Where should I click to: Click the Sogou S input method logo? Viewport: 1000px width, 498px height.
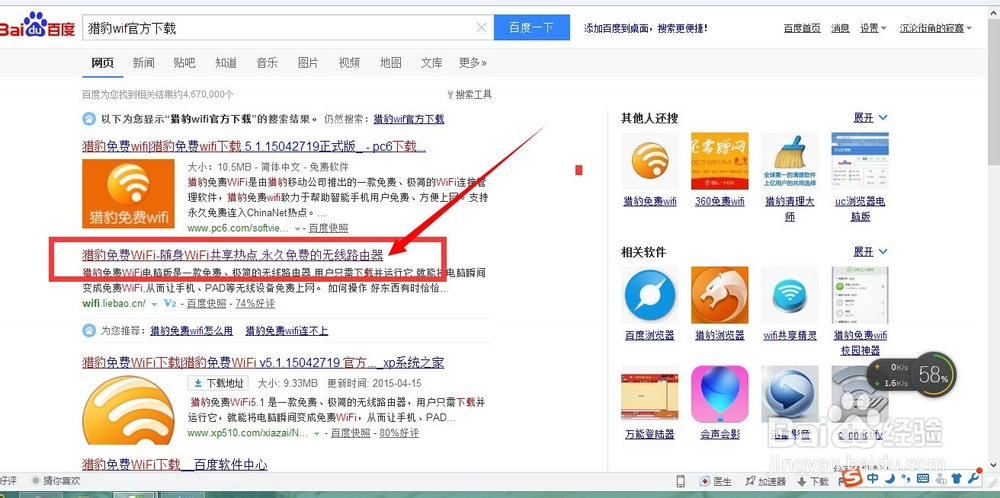(853, 478)
